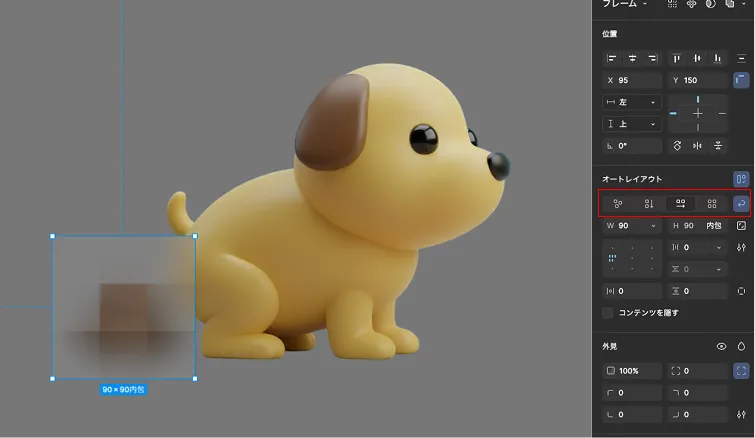The height and width of the screenshot is (438, 755).
Task: Open the 上 vertical constraint dropdown
Action: coord(632,124)
